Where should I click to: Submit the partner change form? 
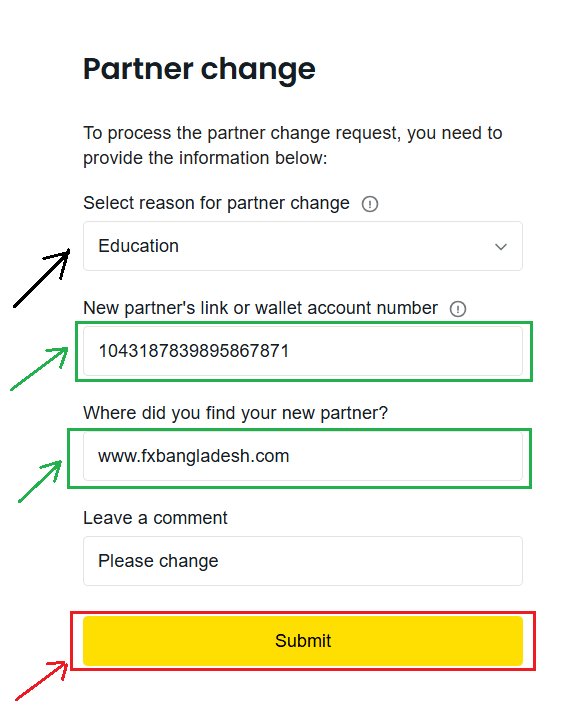pyautogui.click(x=303, y=641)
